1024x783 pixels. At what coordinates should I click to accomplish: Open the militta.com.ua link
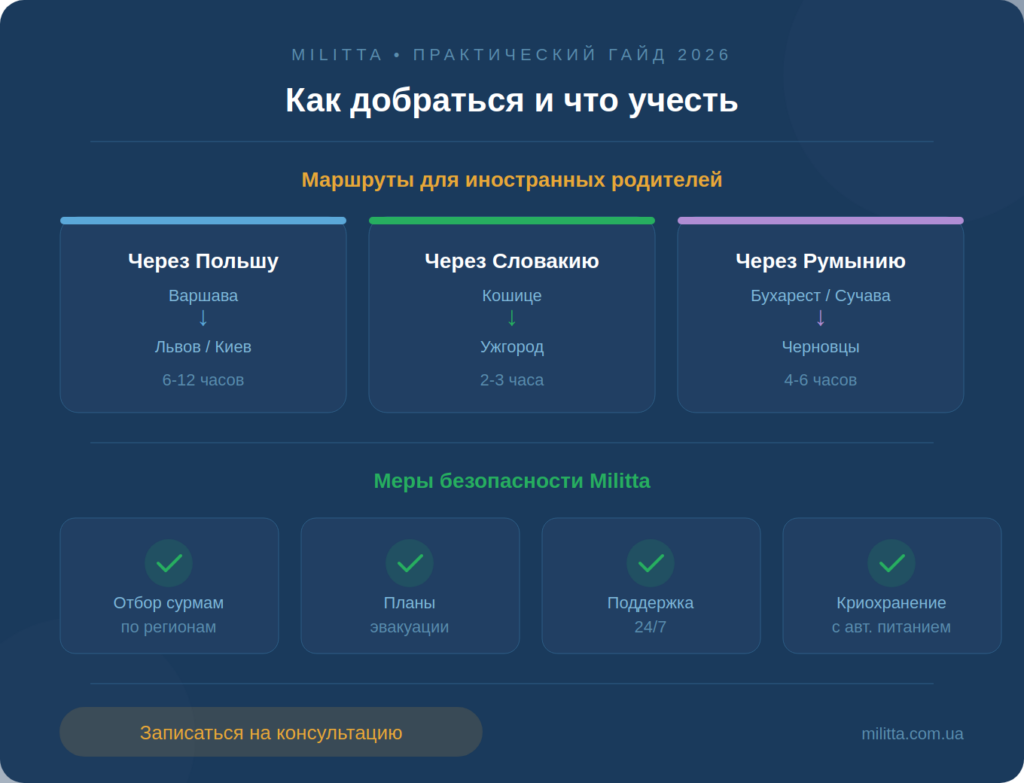912,733
